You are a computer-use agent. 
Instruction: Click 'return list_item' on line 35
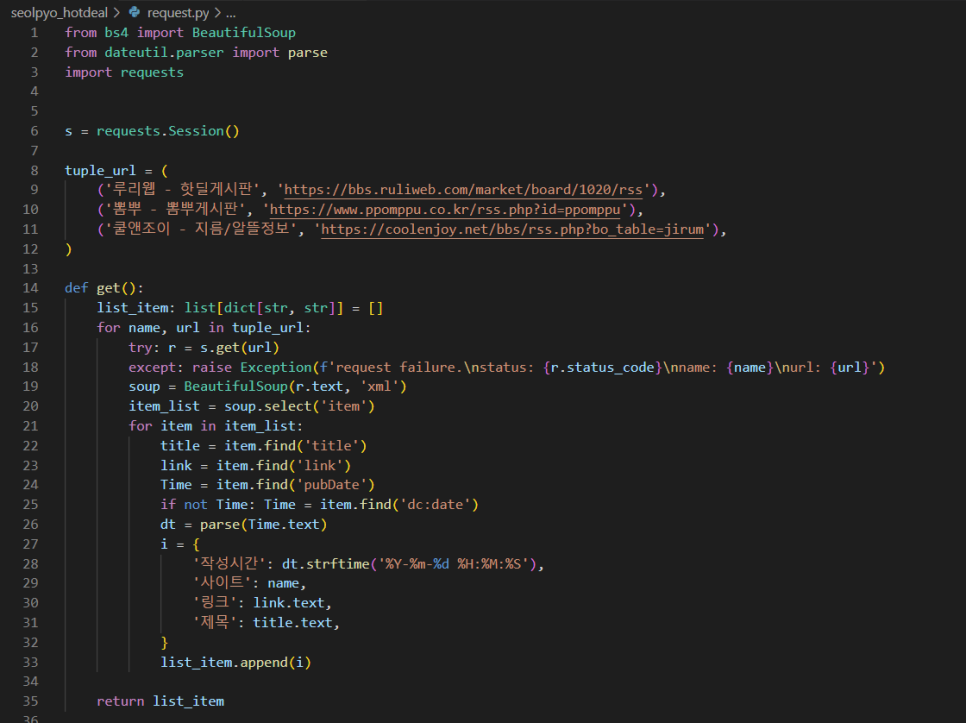(160, 701)
